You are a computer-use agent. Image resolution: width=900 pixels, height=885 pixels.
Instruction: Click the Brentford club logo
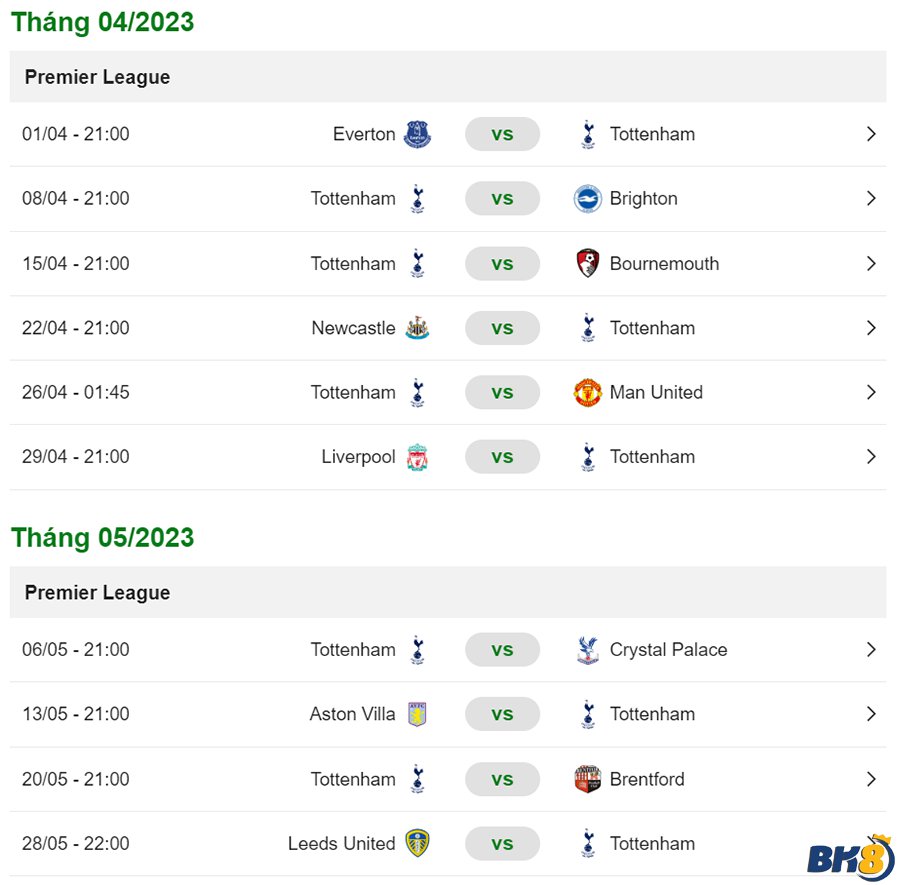[588, 778]
